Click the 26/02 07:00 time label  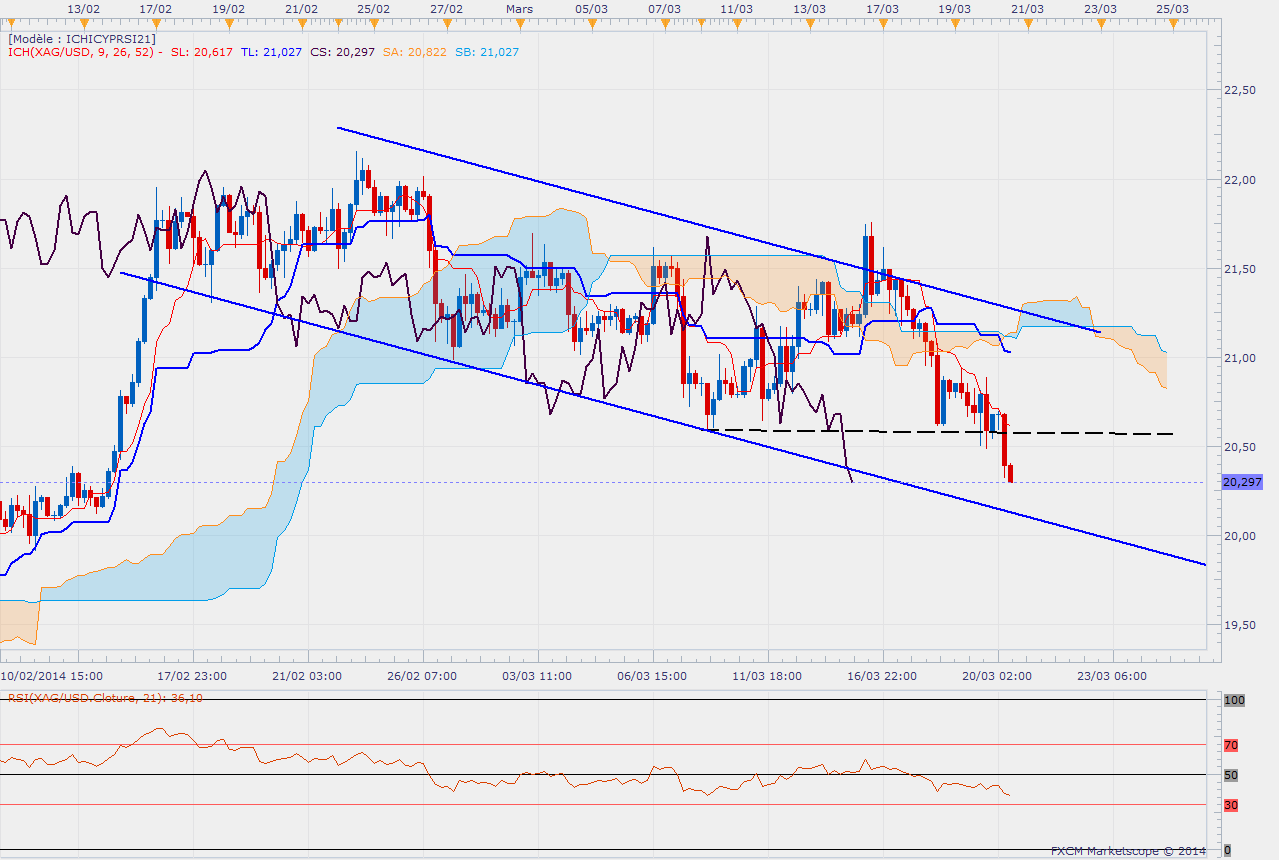[420, 676]
